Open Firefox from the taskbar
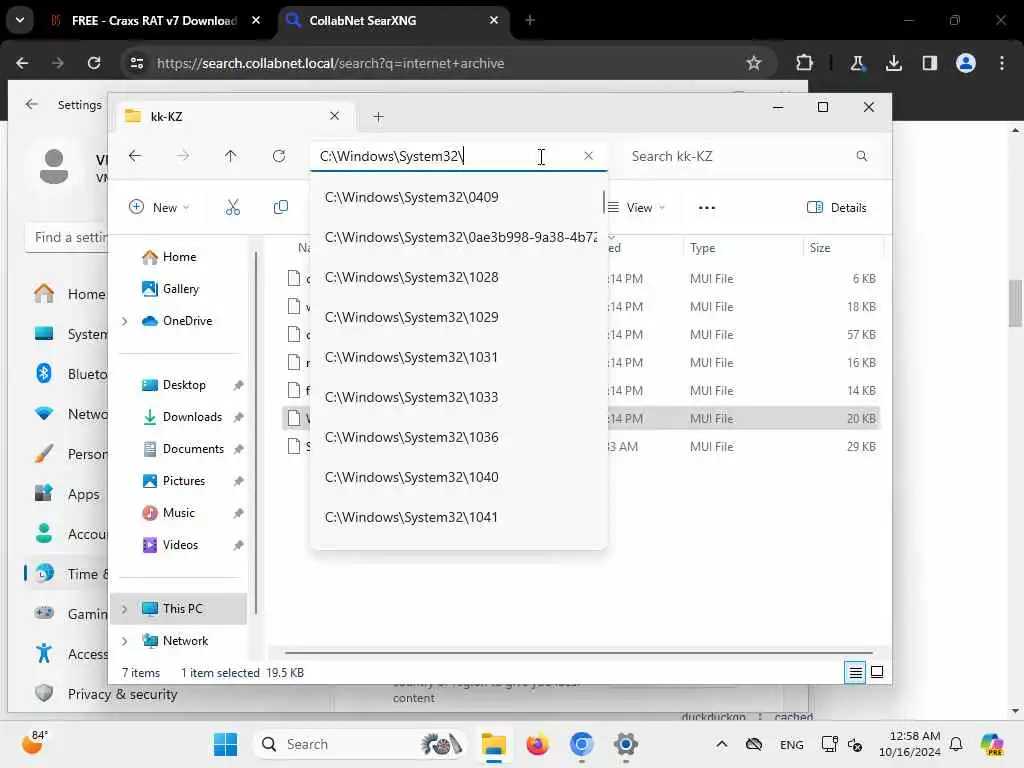1024x768 pixels. 537,744
